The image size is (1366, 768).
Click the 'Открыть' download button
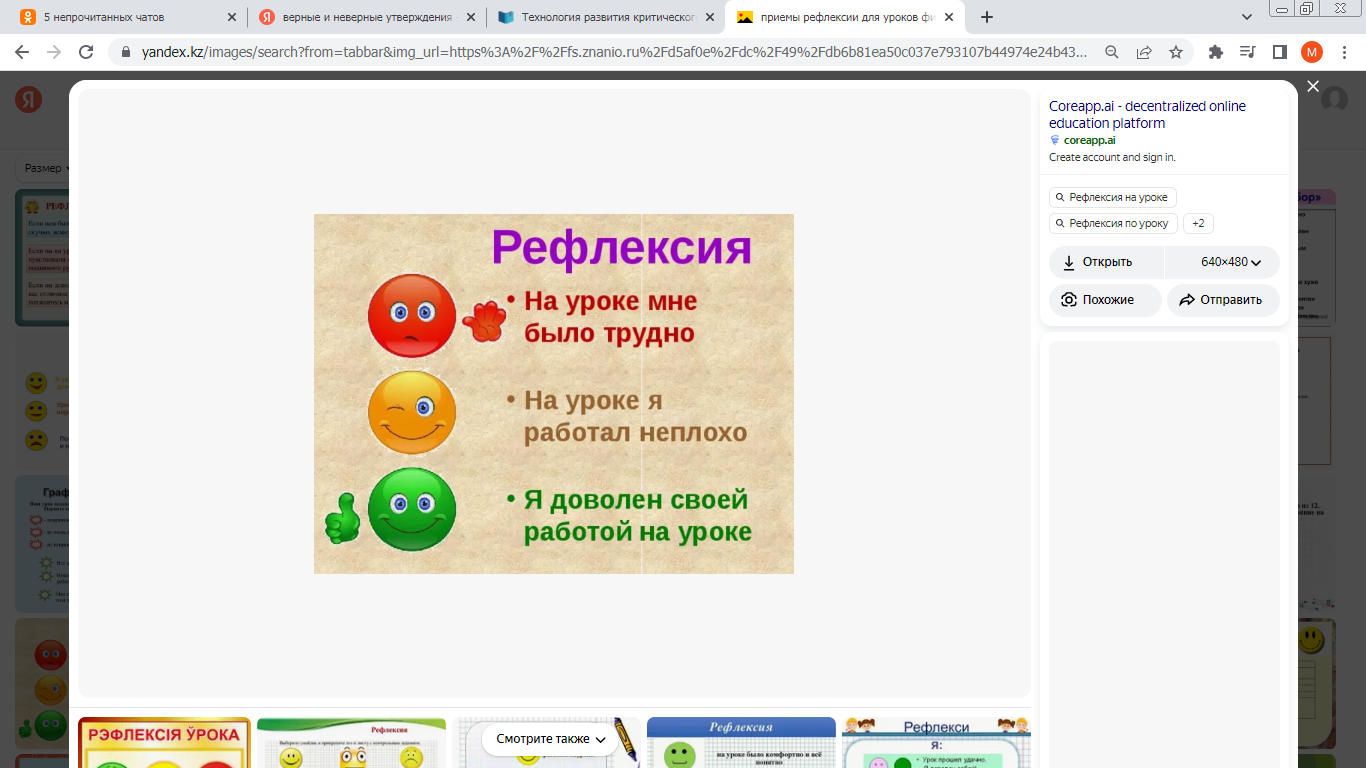(x=1106, y=262)
